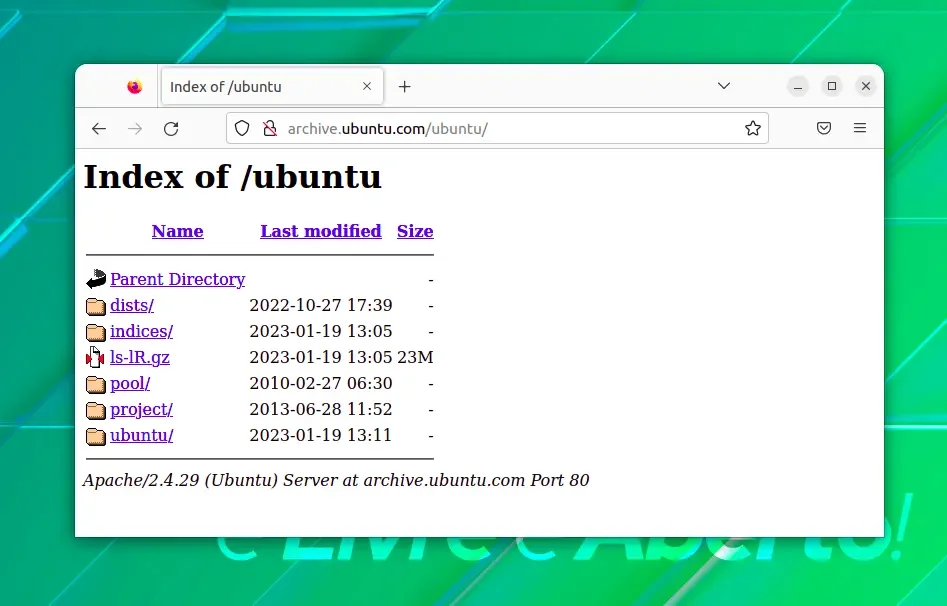
Task: Open the Save to Pocket icon
Action: coord(824,128)
